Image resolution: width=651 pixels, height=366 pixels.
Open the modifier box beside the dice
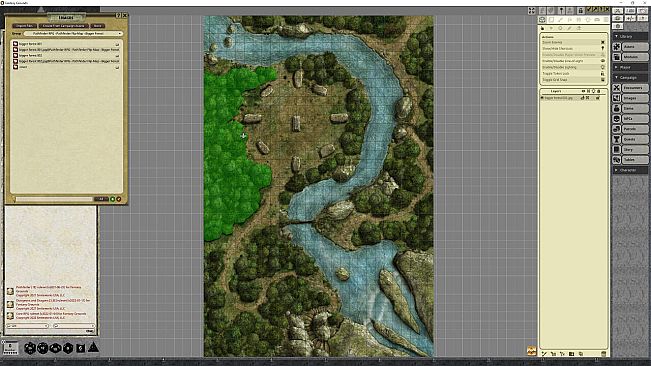coord(10,348)
